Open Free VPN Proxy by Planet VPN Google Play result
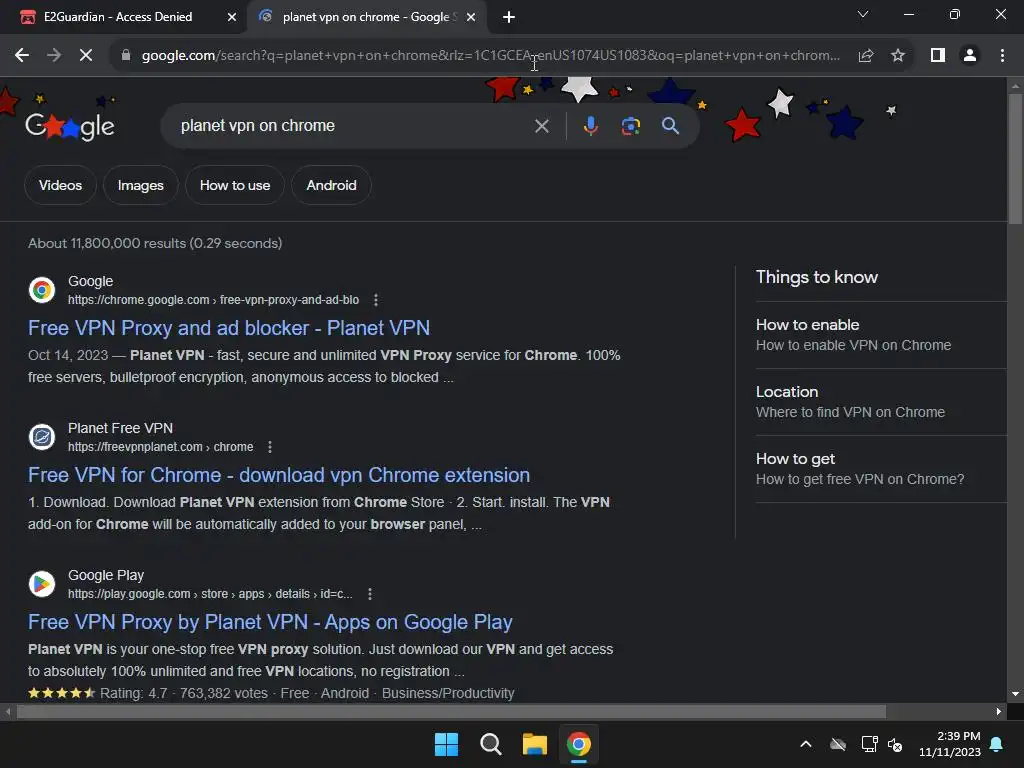Image resolution: width=1024 pixels, height=768 pixels. click(270, 622)
